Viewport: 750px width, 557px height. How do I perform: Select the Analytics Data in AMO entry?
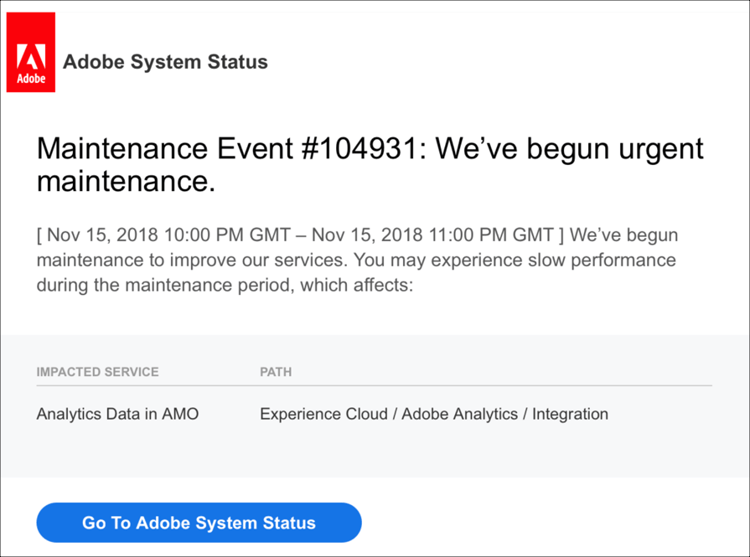117,413
